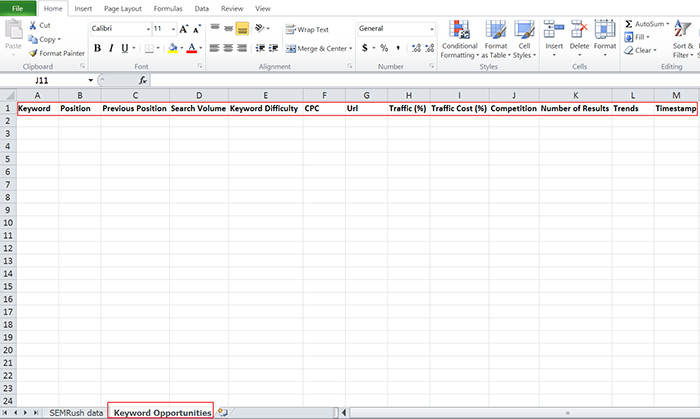The width and height of the screenshot is (700, 419).
Task: Expand the Name Box dropdown arrow
Action: (x=91, y=80)
